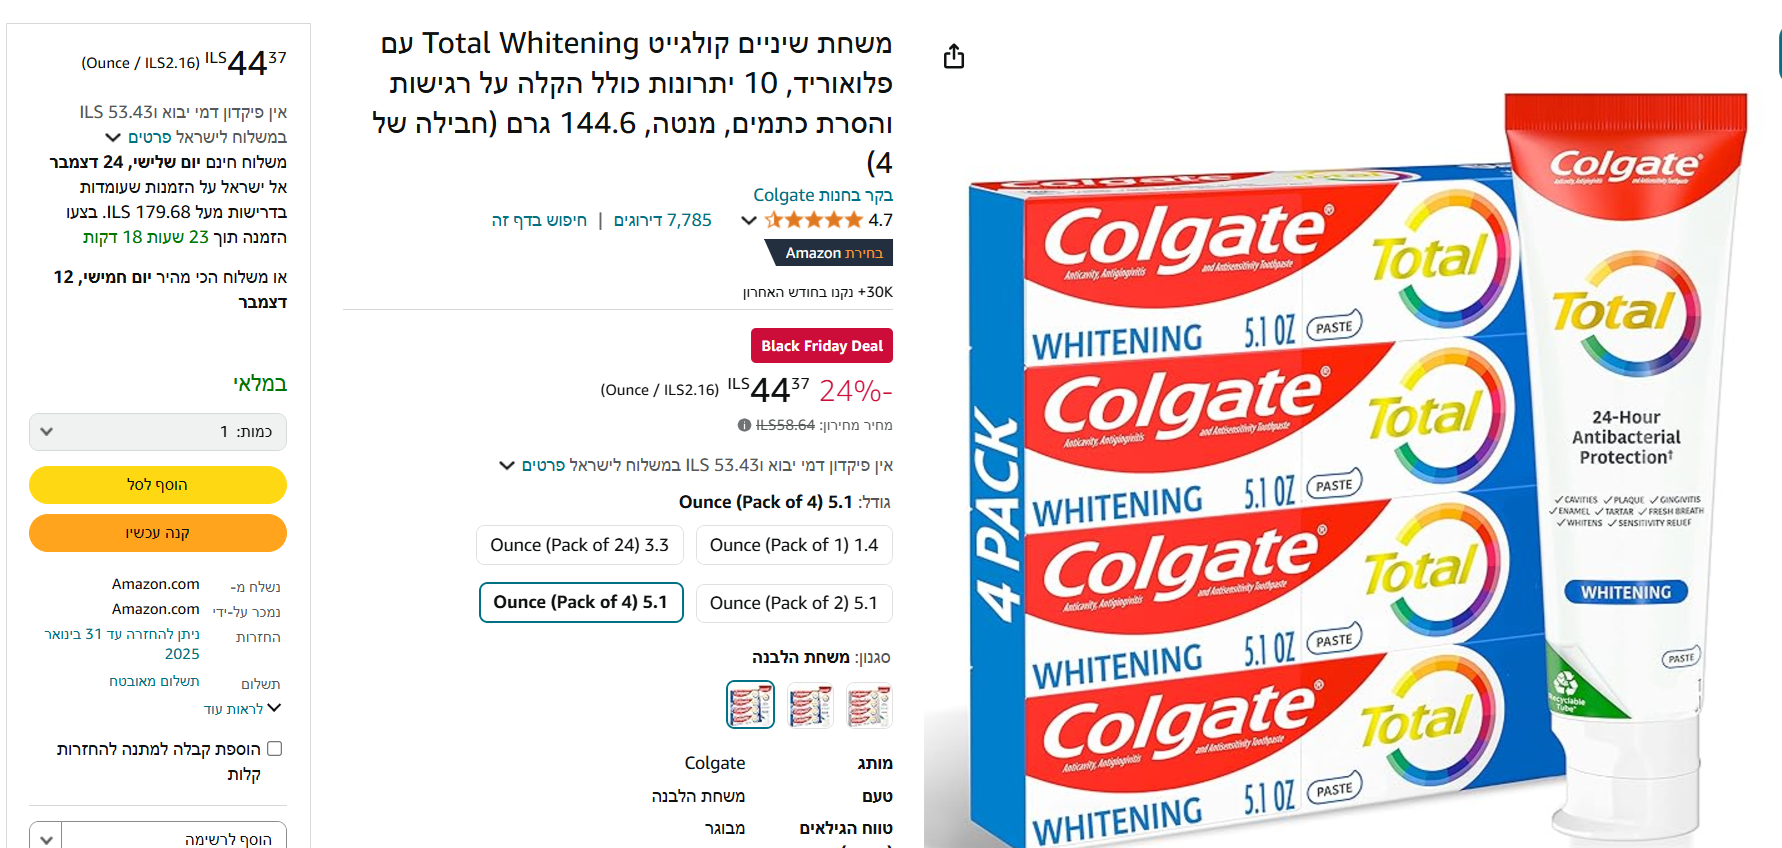
Task: Expand the import fees details chevron under the price
Action: (506, 465)
